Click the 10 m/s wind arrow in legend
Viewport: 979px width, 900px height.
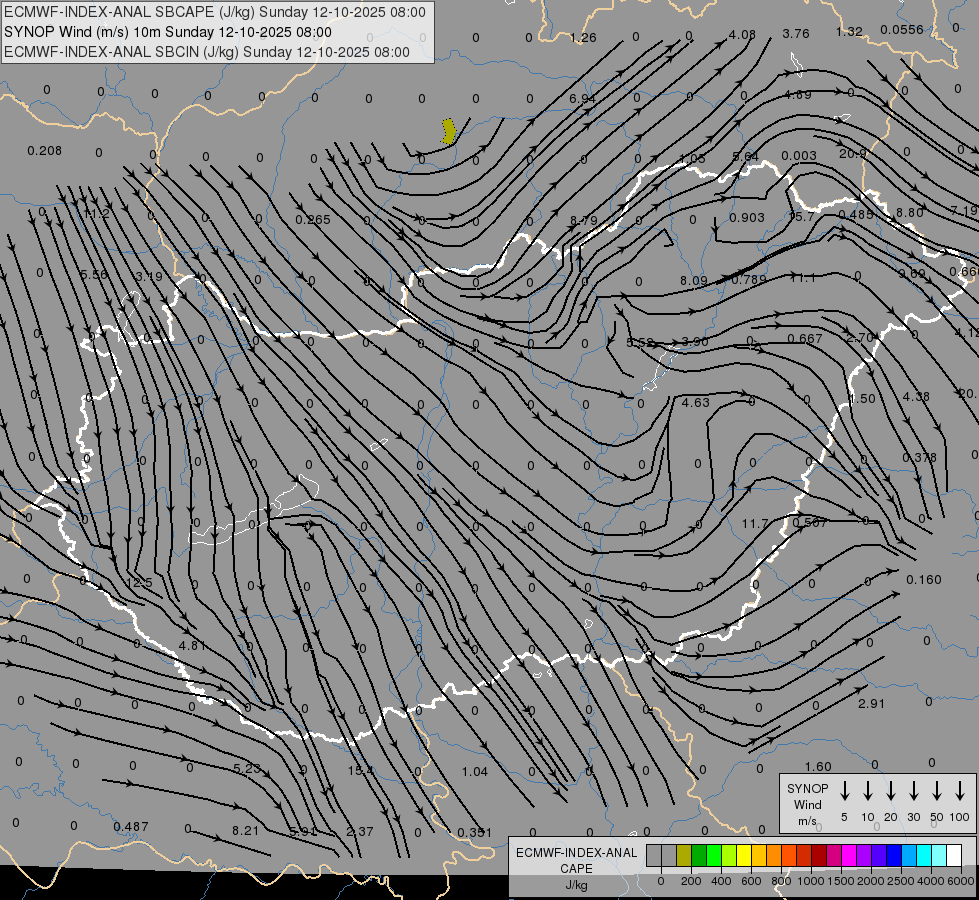[x=867, y=790]
